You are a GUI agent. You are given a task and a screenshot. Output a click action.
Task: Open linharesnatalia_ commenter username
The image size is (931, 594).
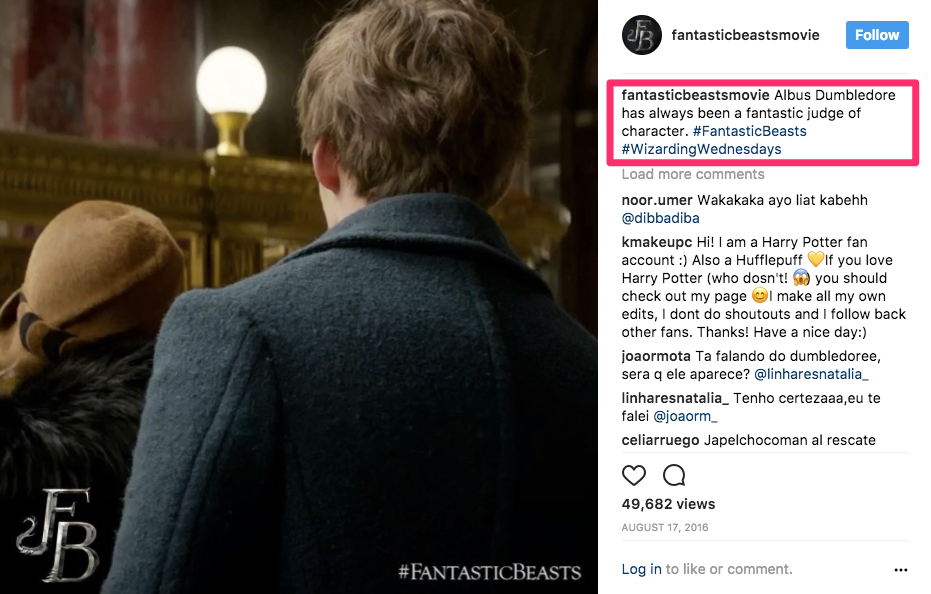click(675, 398)
